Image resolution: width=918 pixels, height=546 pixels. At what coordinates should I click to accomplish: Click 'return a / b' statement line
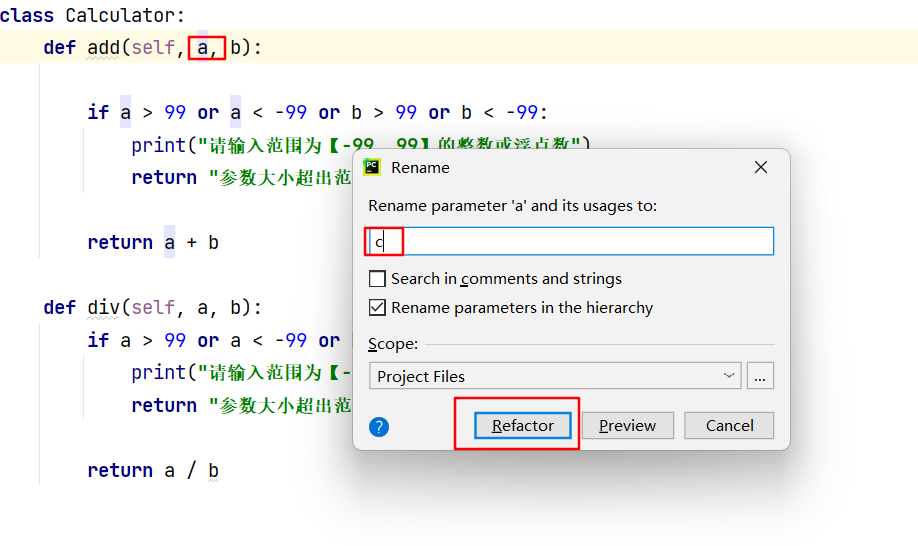(x=153, y=471)
